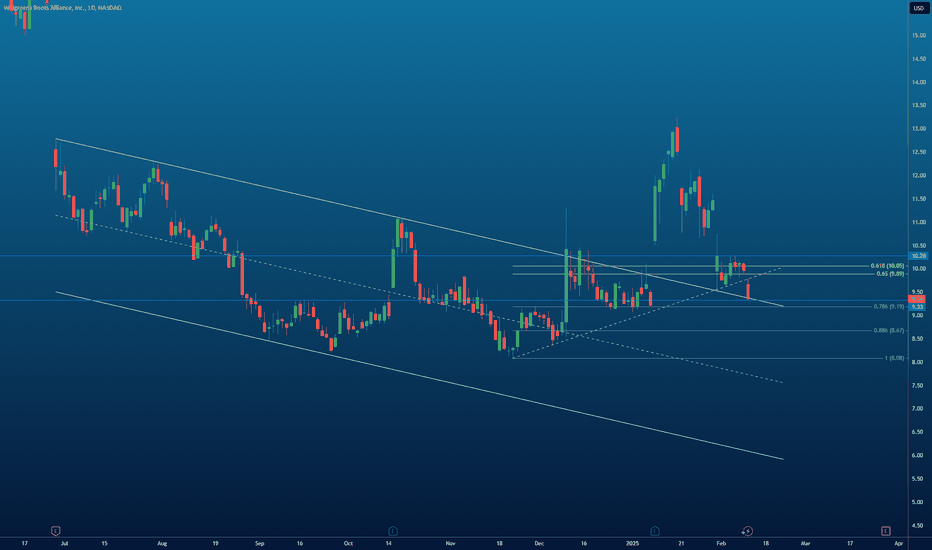Select the 0.786 (9.19) Fibonacci label
This screenshot has width=932, height=550.
pos(889,306)
